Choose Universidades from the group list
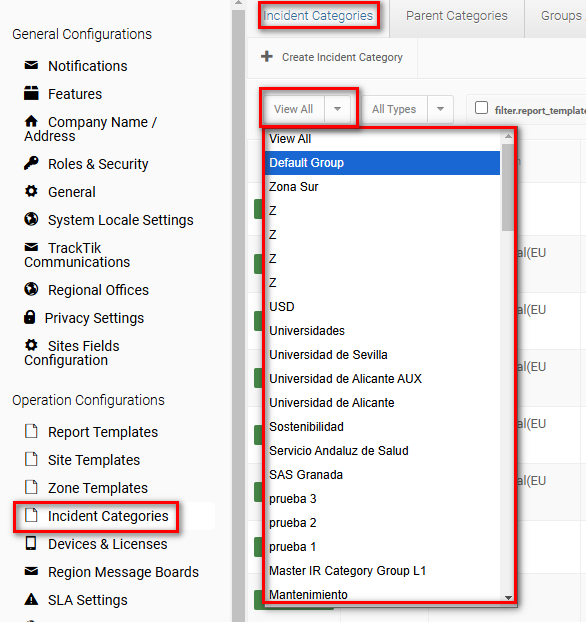 (383, 331)
